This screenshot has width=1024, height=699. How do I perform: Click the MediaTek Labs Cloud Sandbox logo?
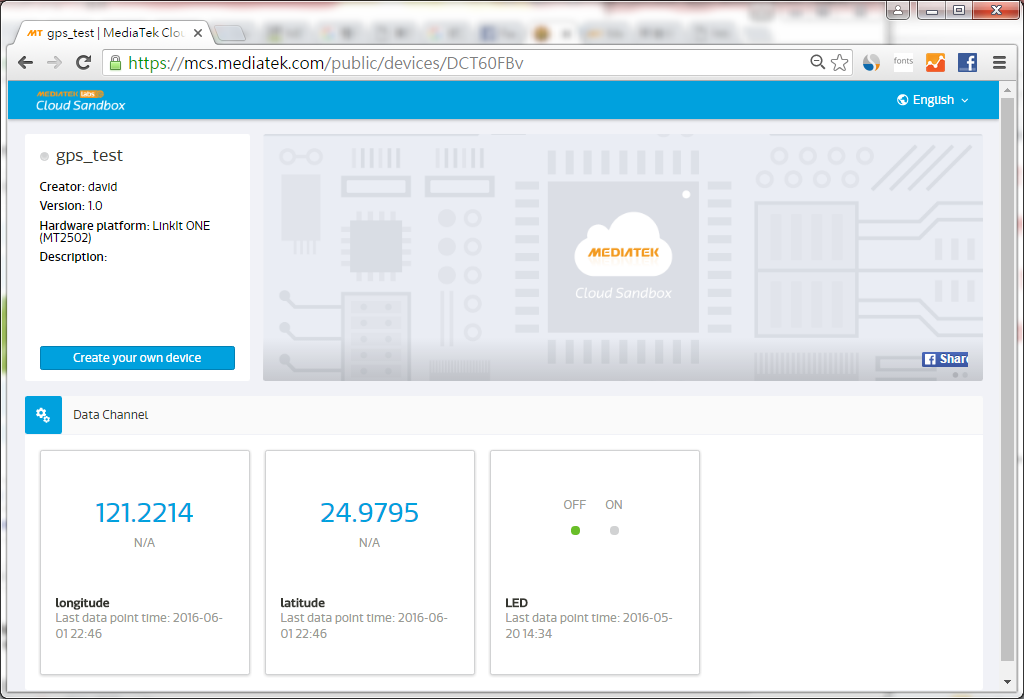[80, 101]
